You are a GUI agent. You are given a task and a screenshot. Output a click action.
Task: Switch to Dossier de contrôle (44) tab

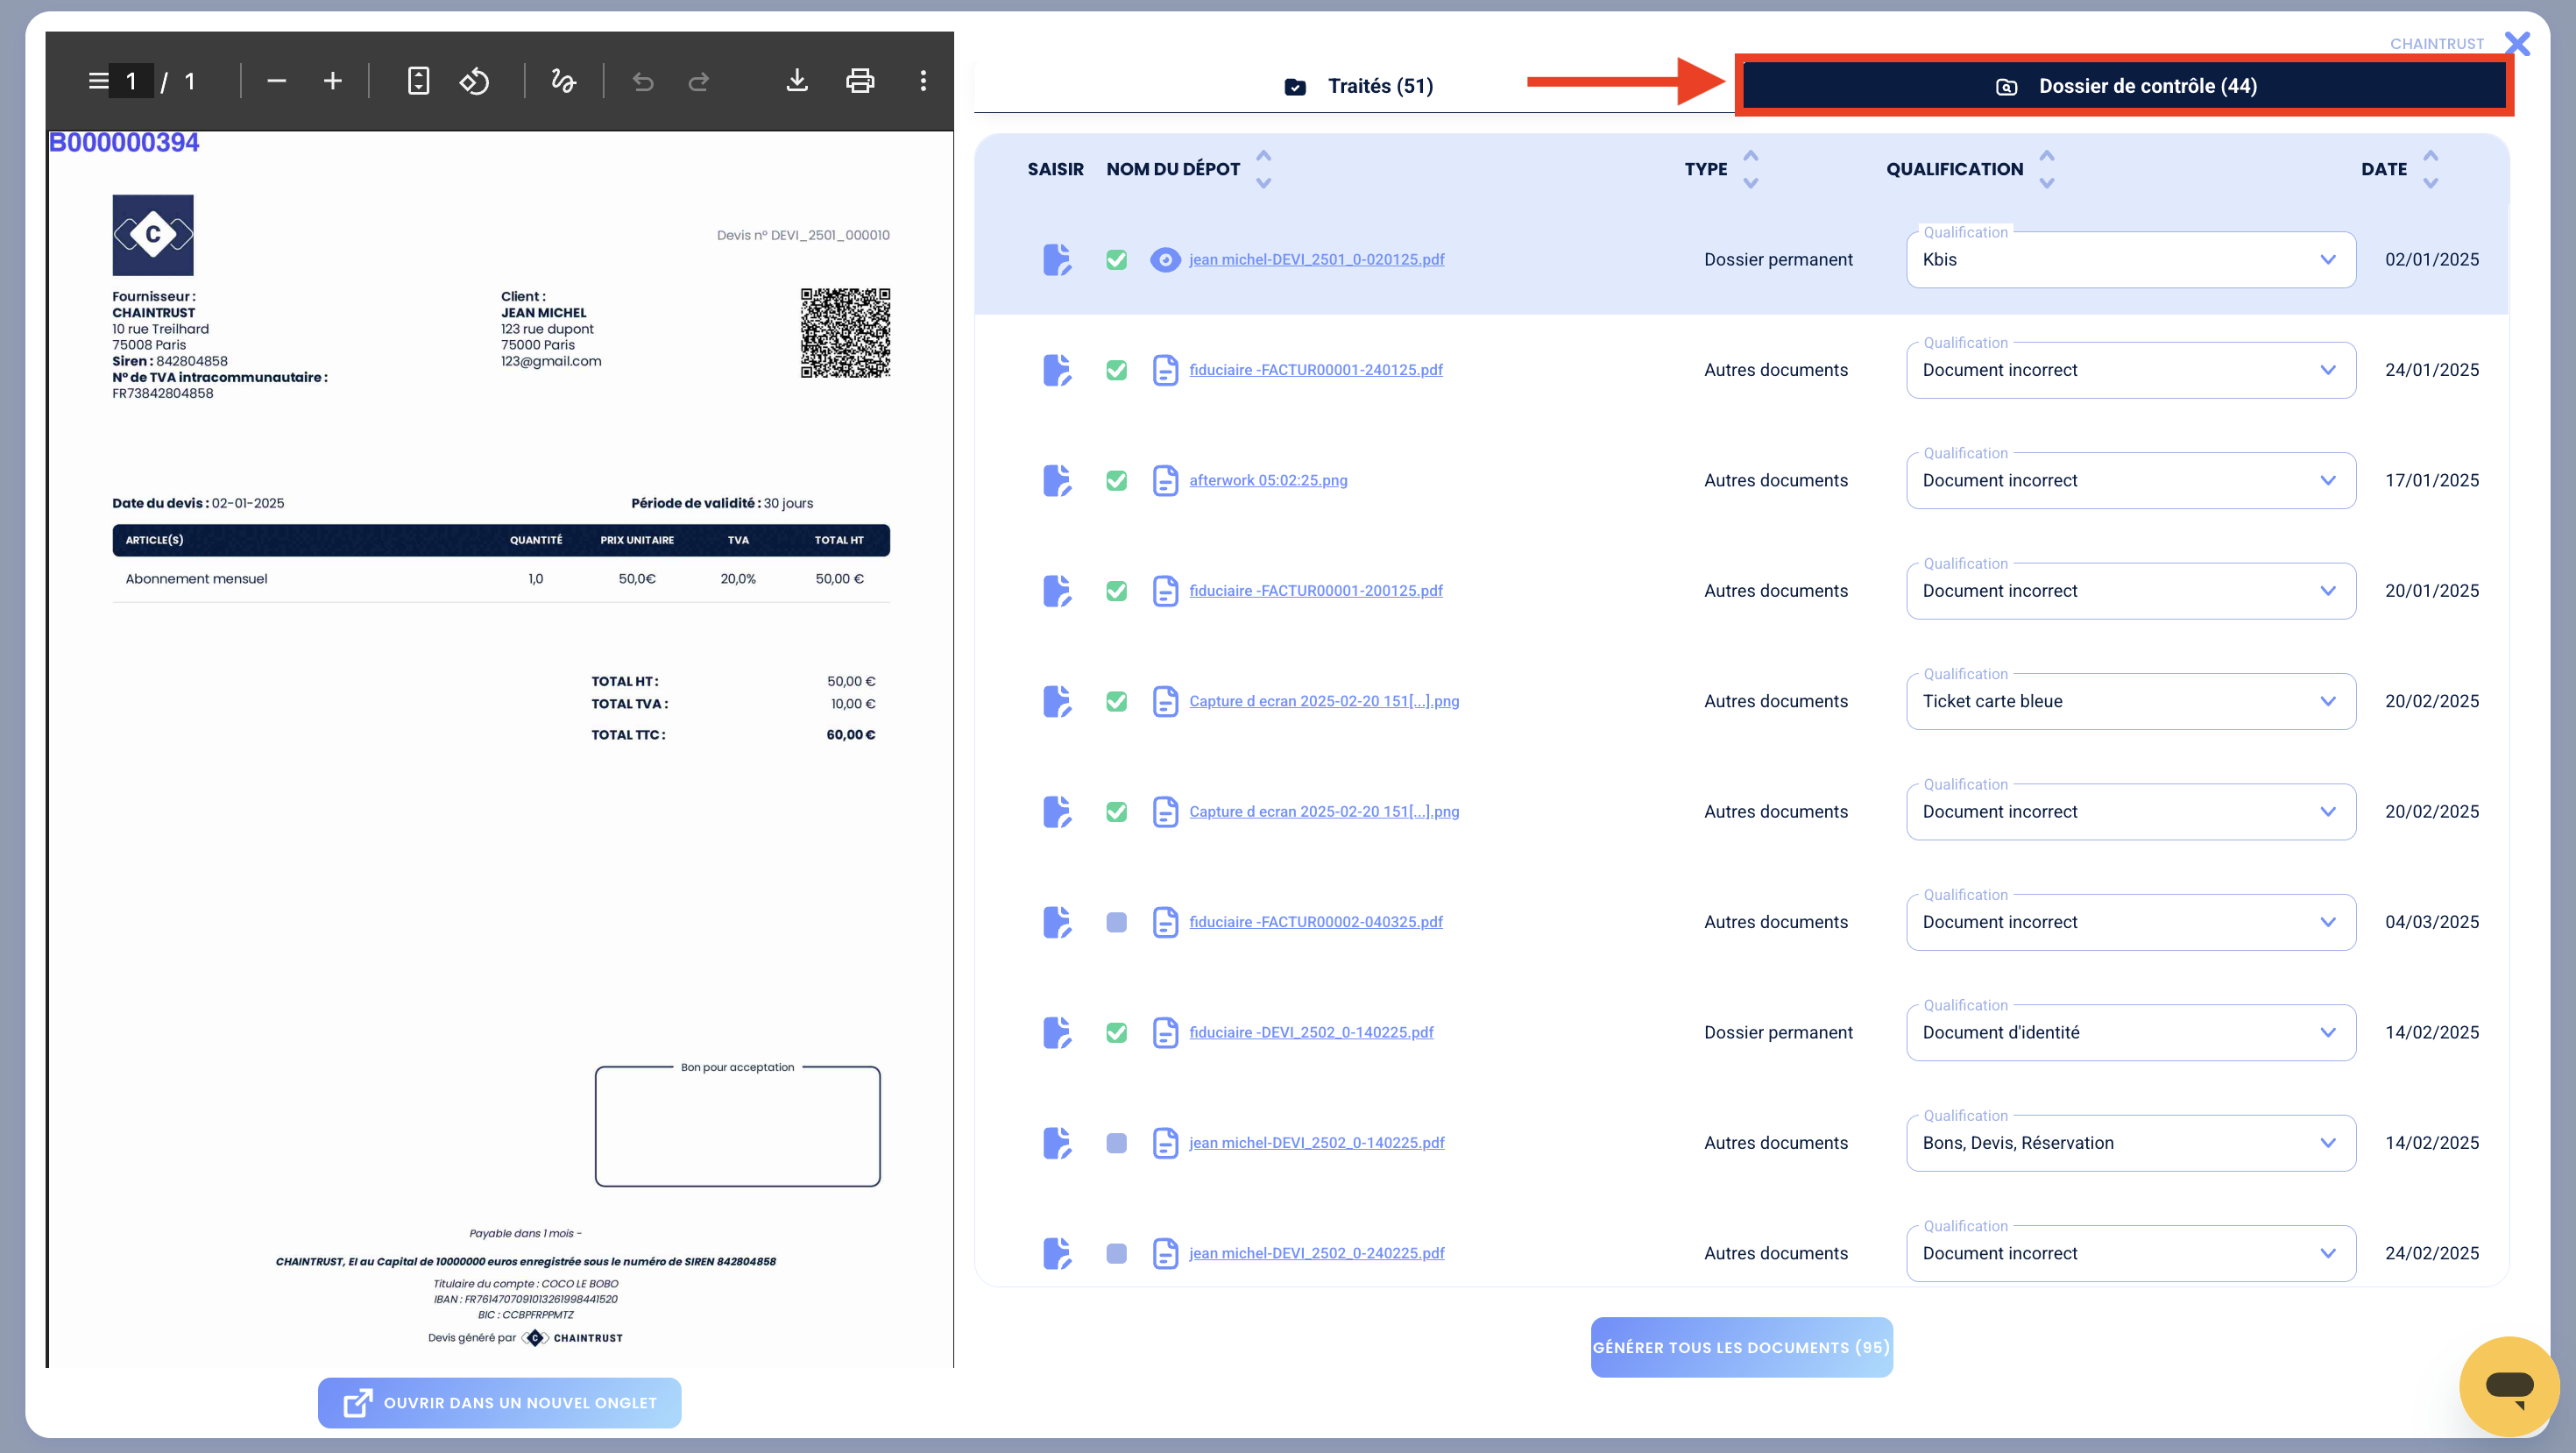2125,86
